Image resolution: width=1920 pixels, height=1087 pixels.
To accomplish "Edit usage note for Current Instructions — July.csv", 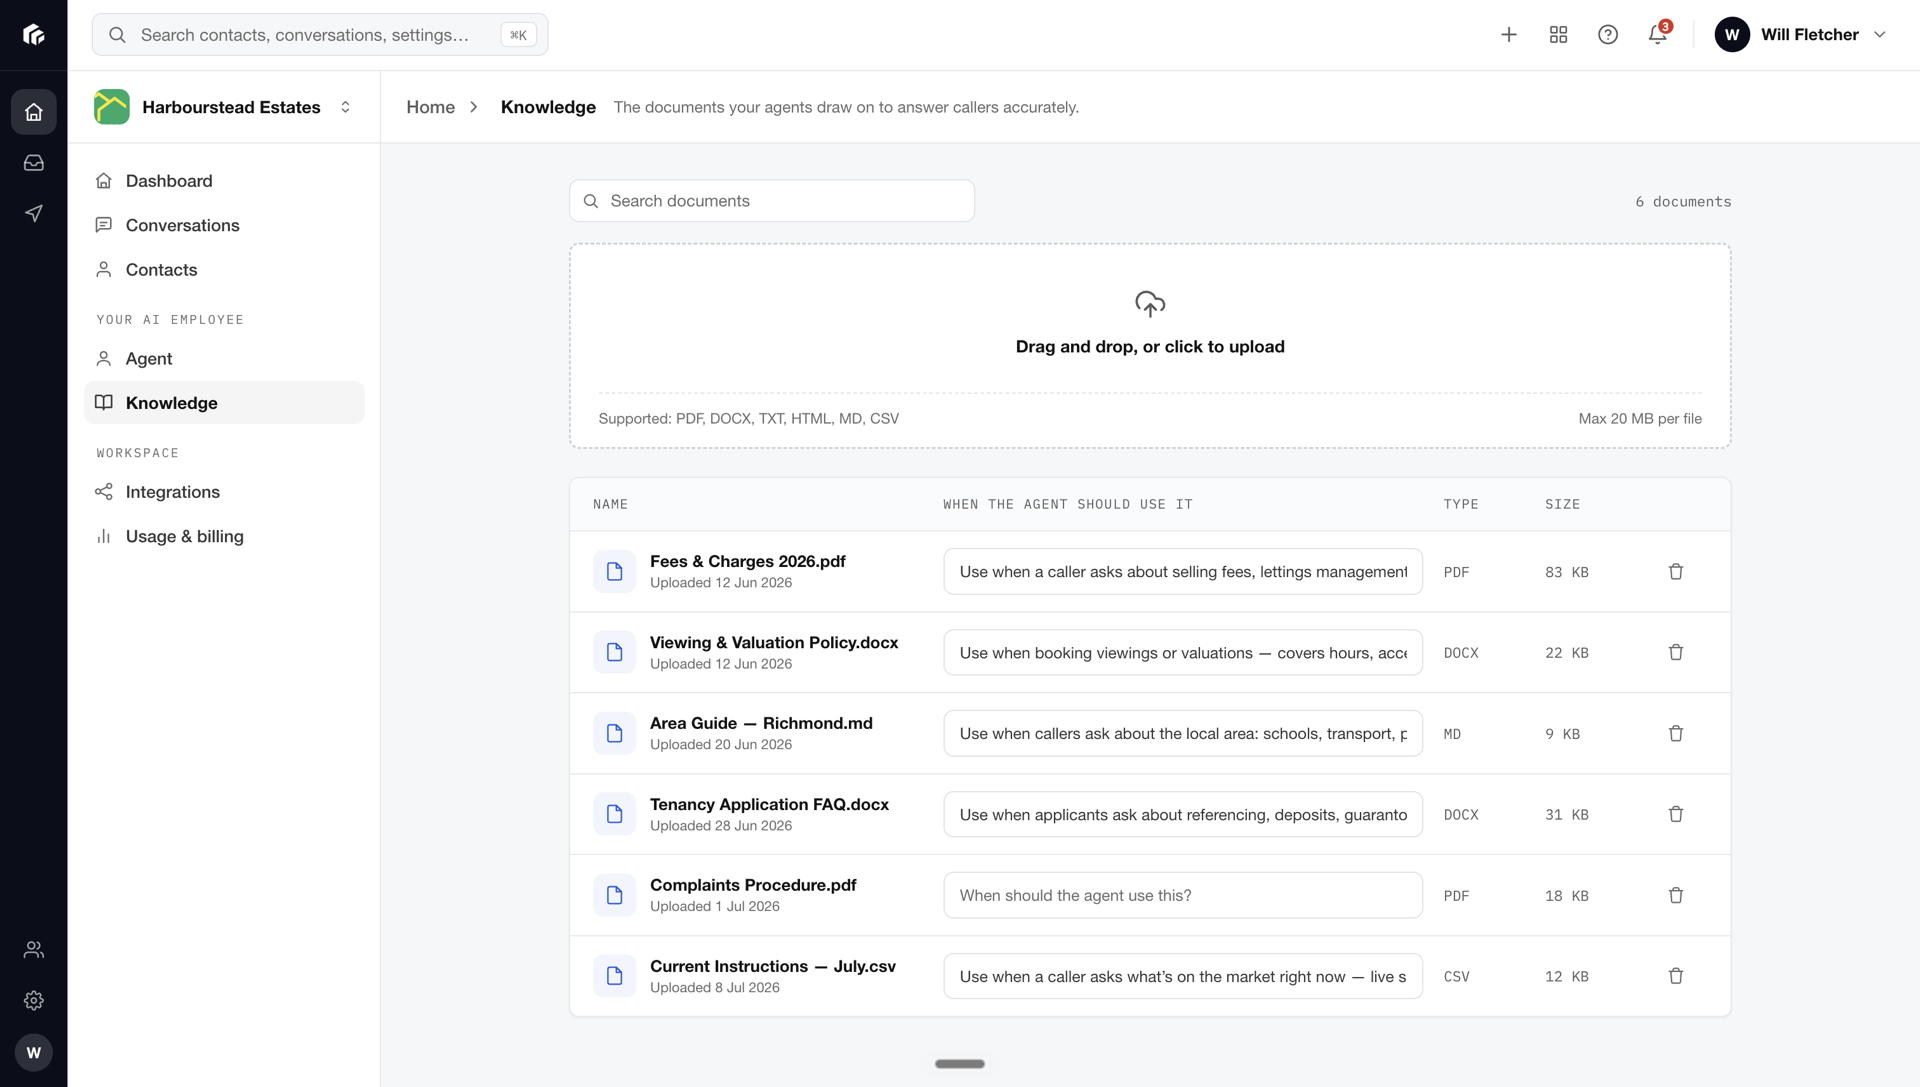I will [1183, 977].
